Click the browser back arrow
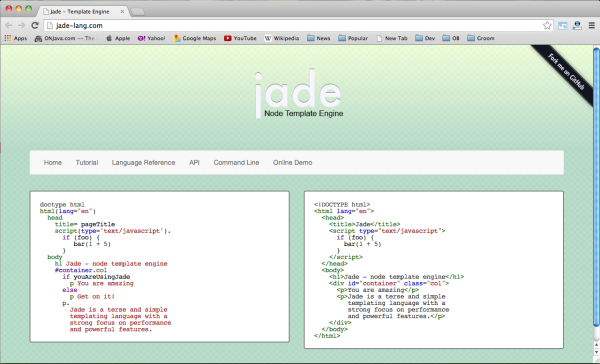The width and height of the screenshot is (600, 364). 8,26
